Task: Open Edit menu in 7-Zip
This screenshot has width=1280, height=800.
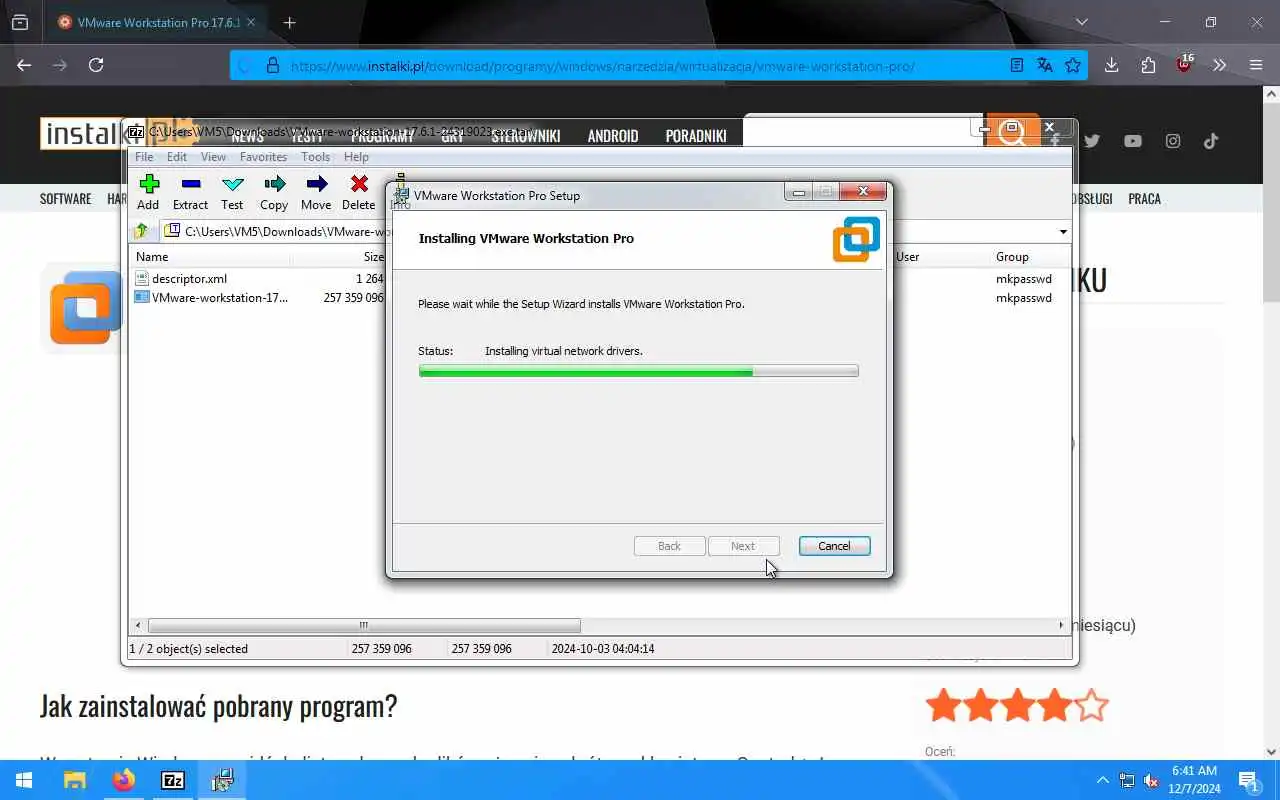Action: coord(177,157)
